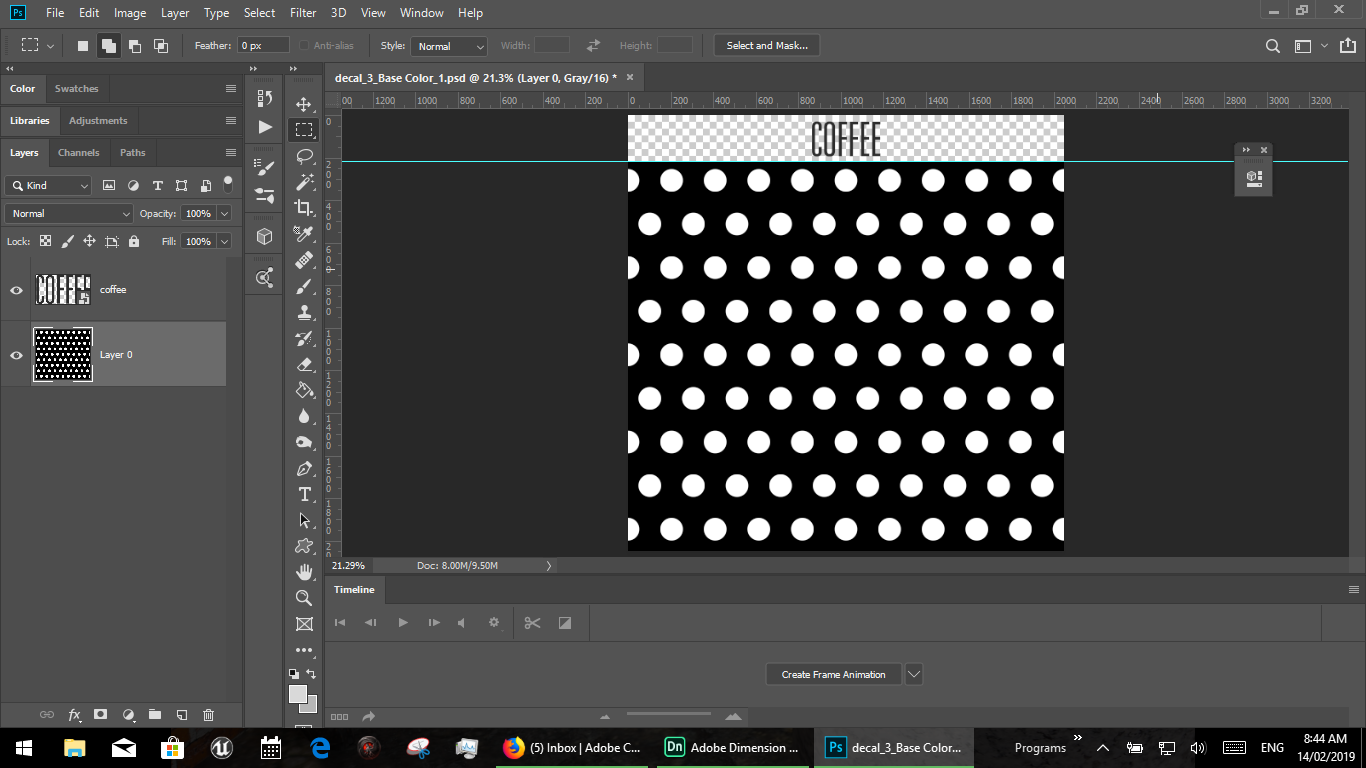This screenshot has width=1366, height=768.
Task: Select the Eyedropper tool
Action: pos(304,234)
